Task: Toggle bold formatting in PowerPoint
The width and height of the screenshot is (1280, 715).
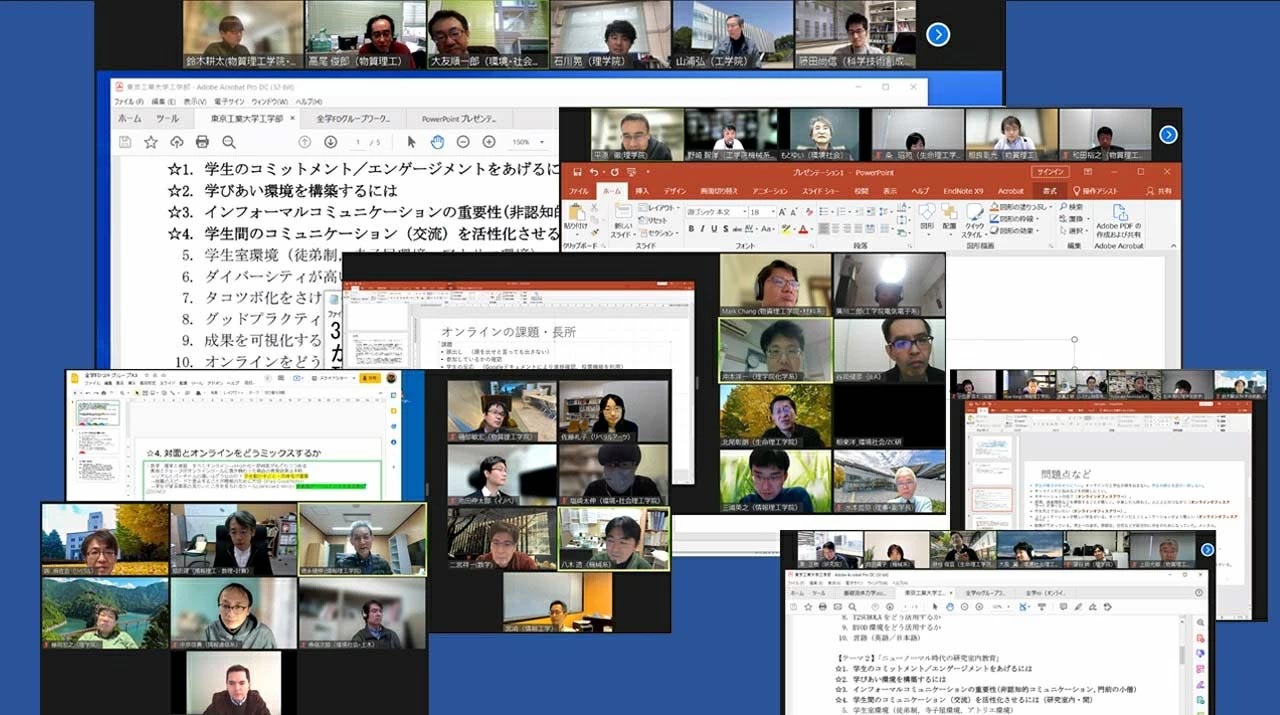Action: pos(689,227)
